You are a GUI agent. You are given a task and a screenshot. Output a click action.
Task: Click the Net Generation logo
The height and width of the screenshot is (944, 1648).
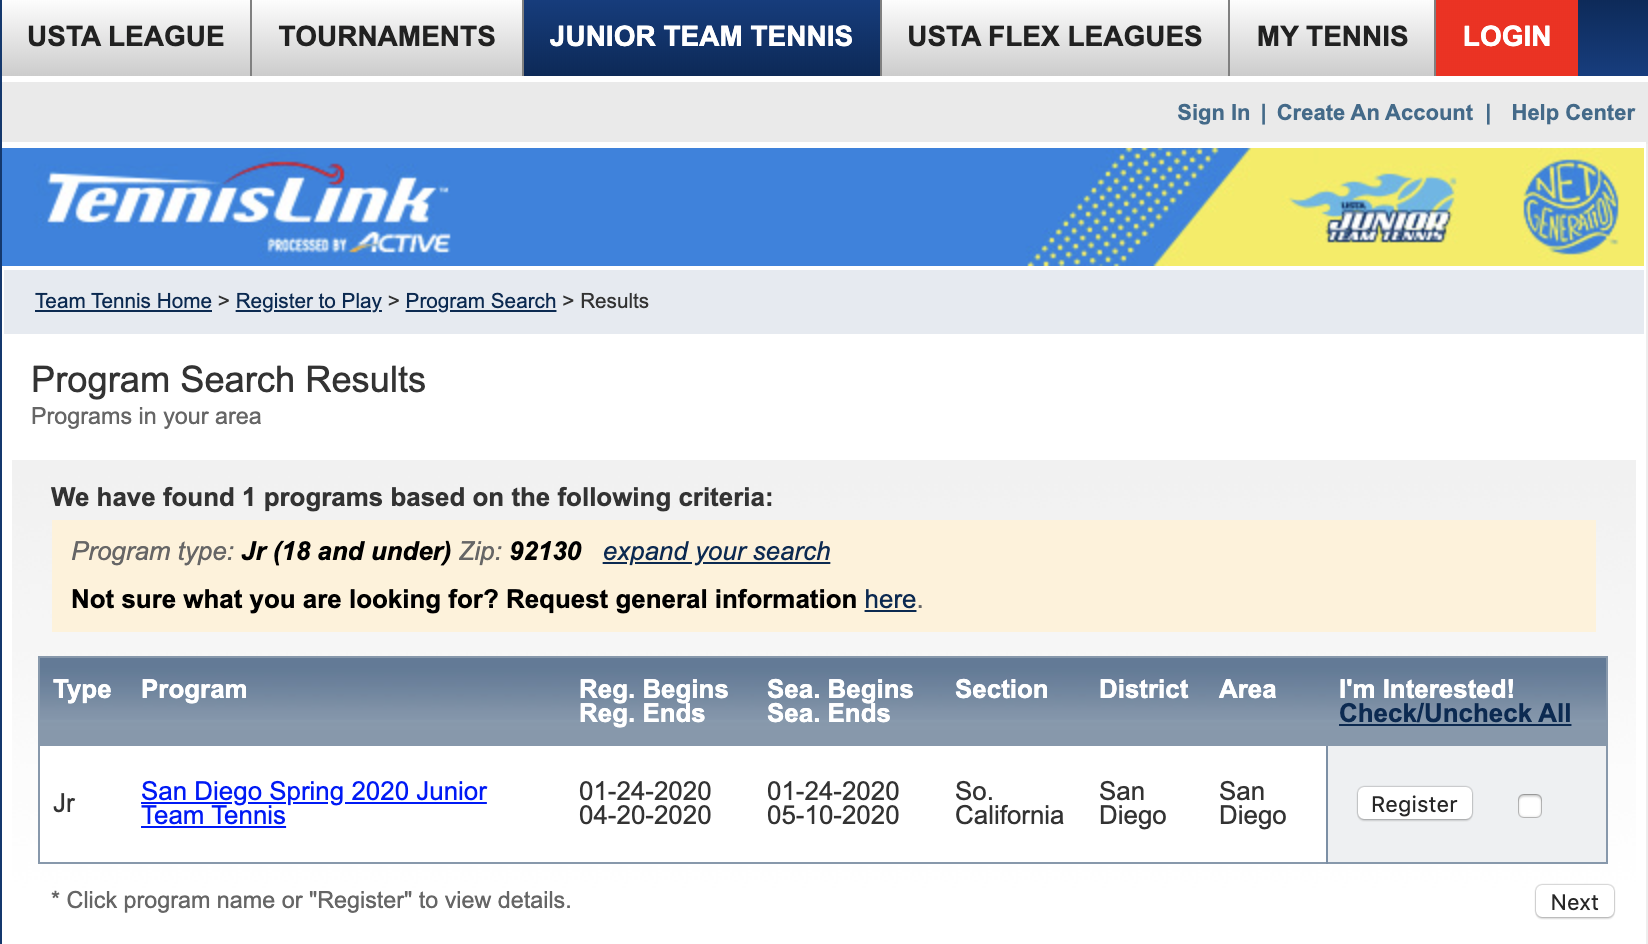[1569, 207]
